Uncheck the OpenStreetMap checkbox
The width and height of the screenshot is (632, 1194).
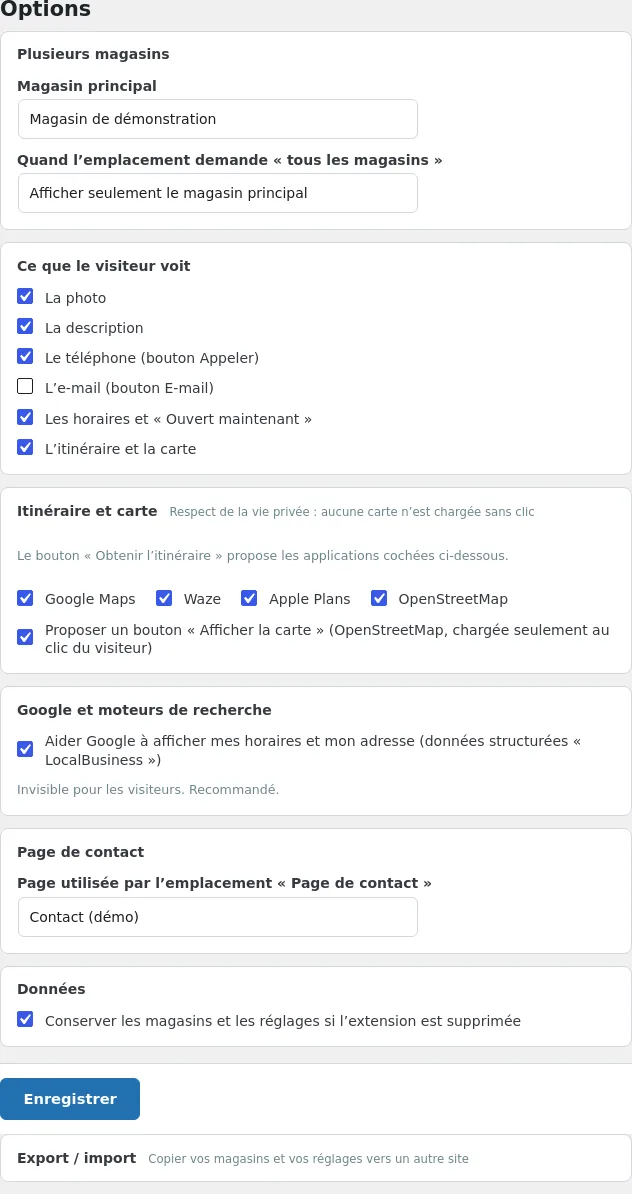pos(379,598)
